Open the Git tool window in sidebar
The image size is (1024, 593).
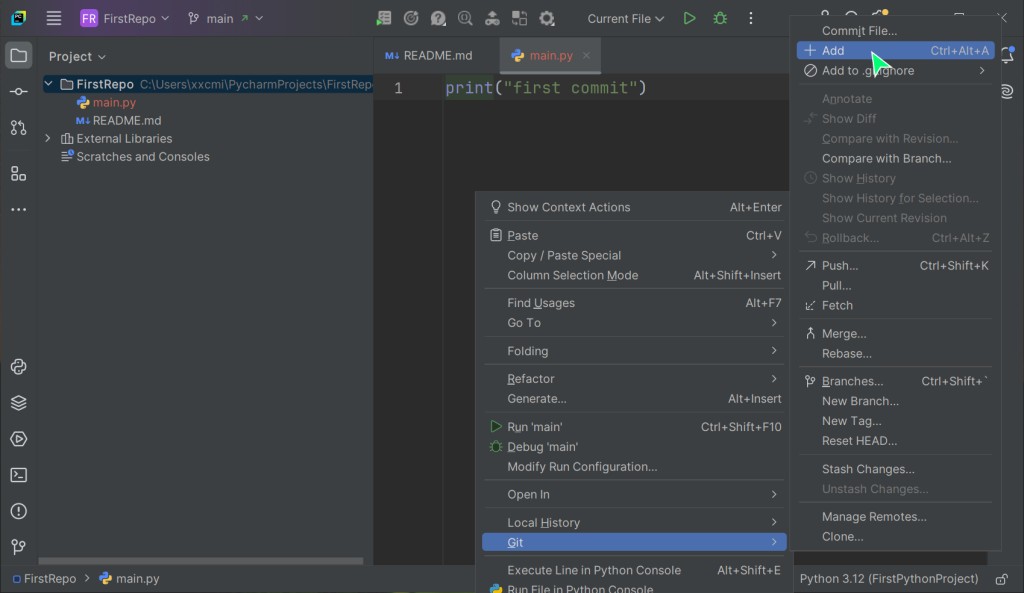point(18,547)
